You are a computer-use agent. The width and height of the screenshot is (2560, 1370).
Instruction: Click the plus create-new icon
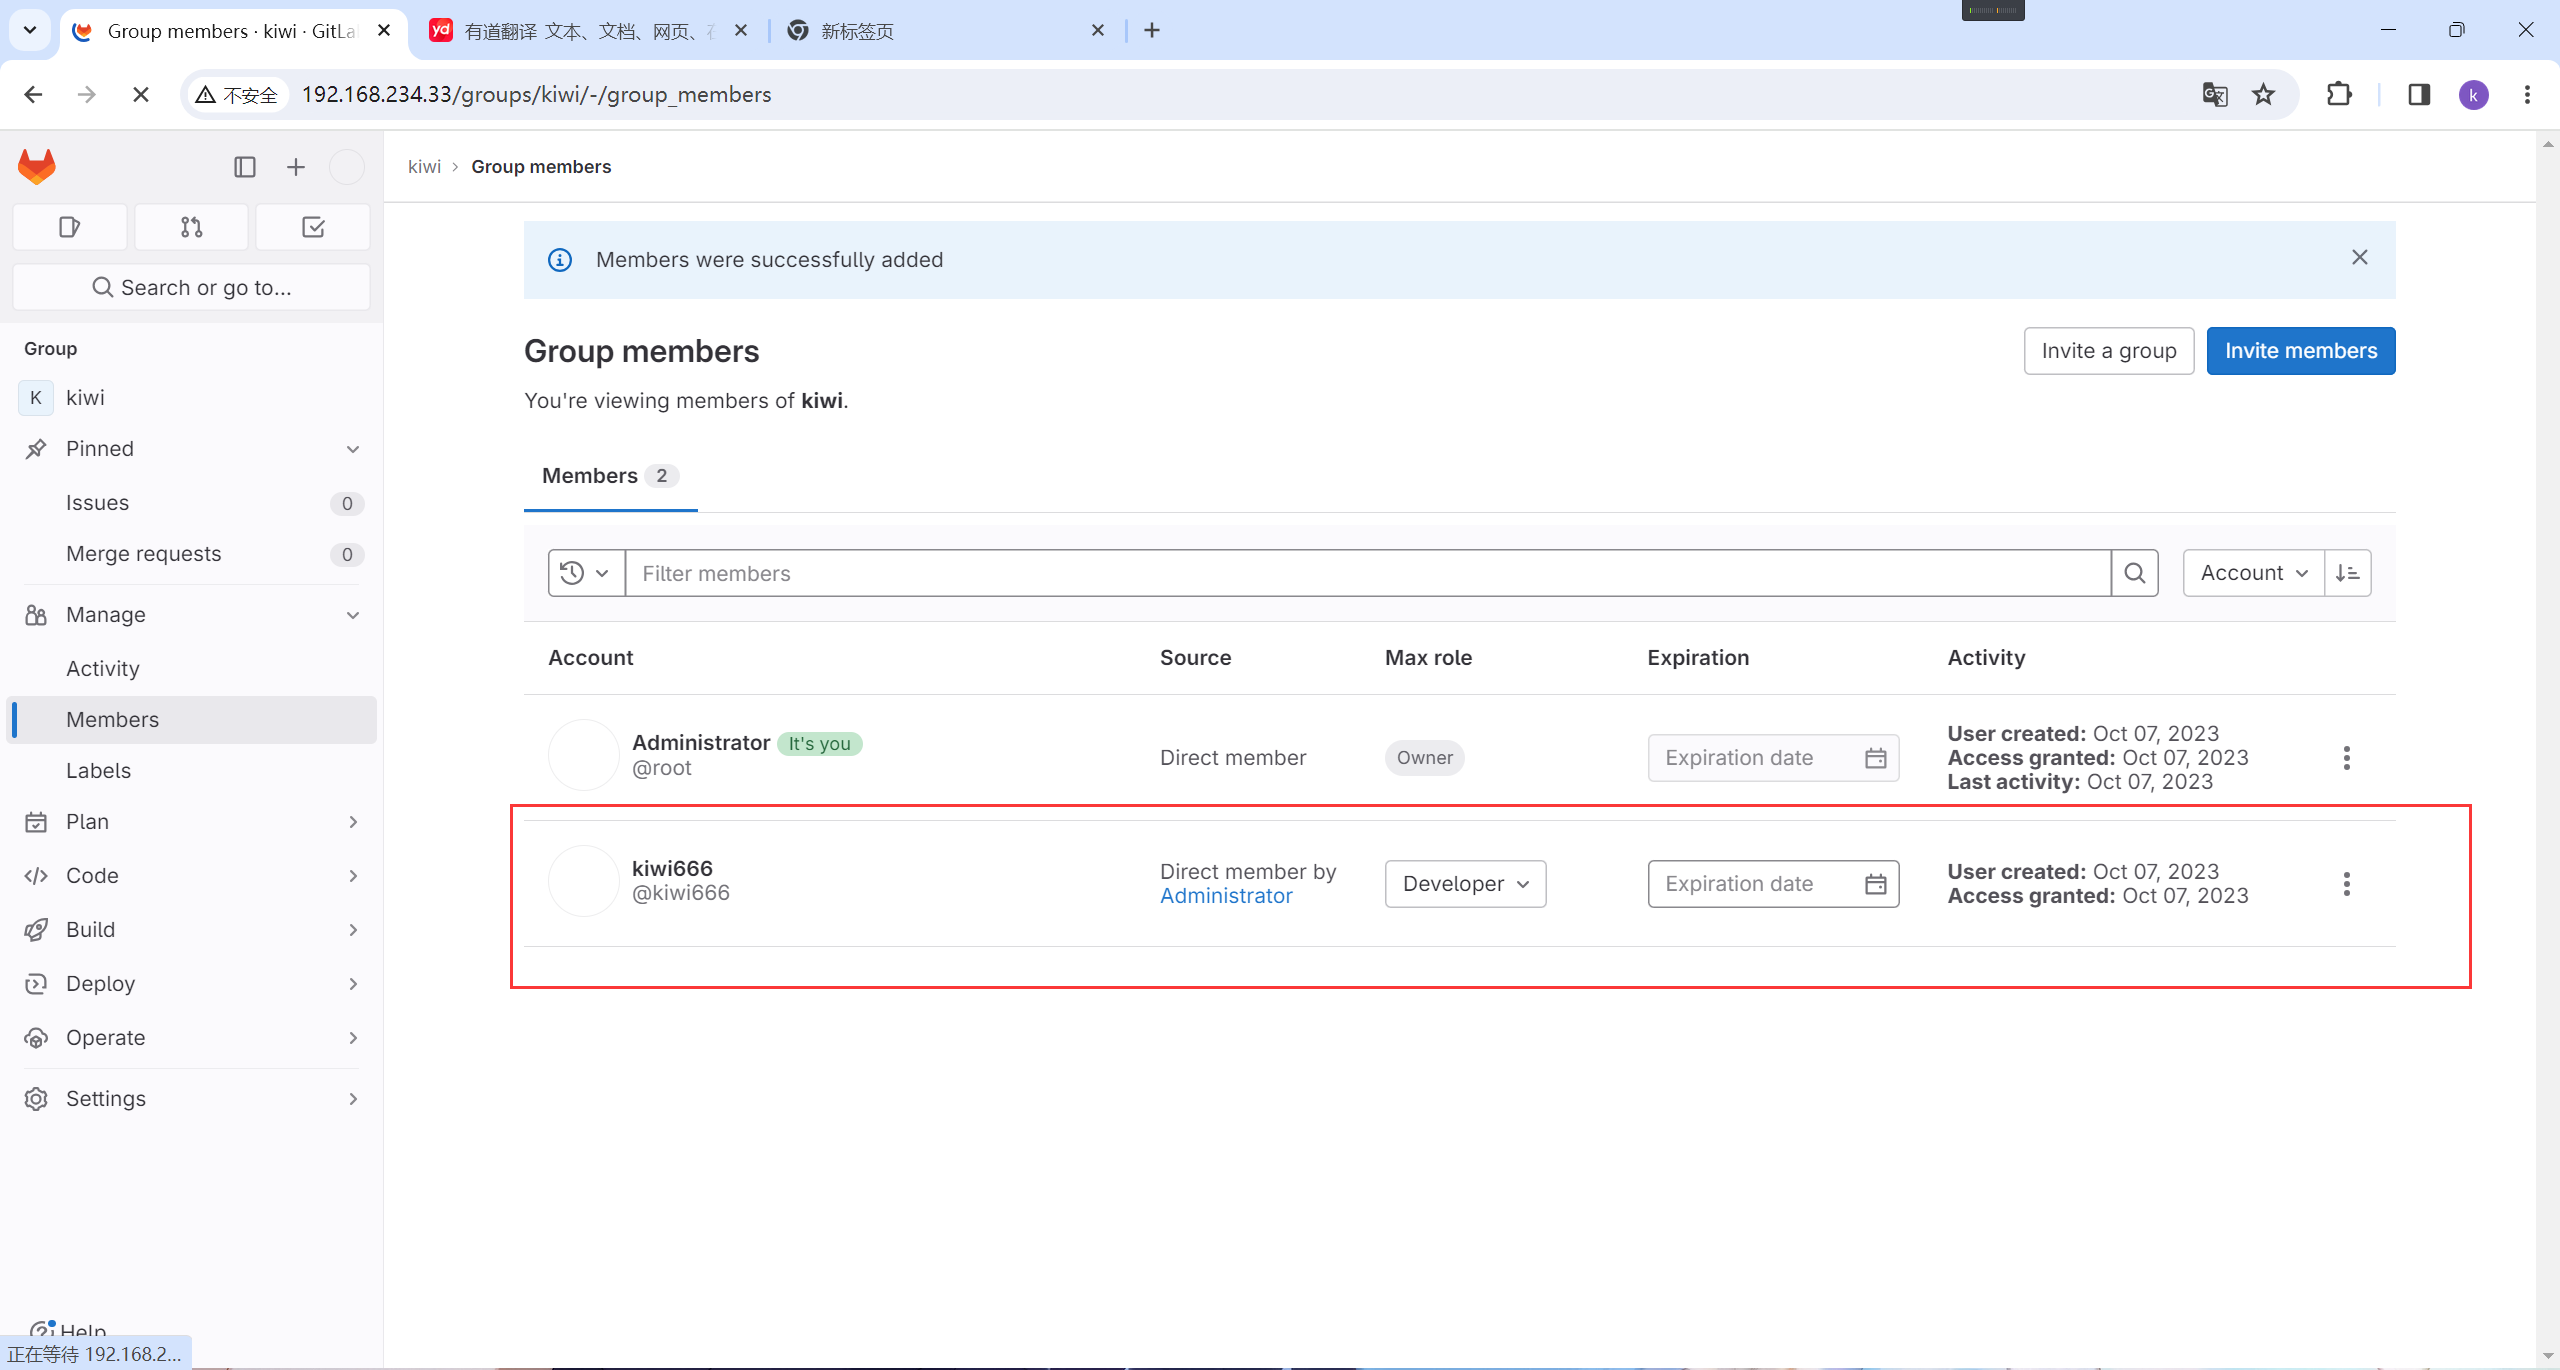pos(295,167)
